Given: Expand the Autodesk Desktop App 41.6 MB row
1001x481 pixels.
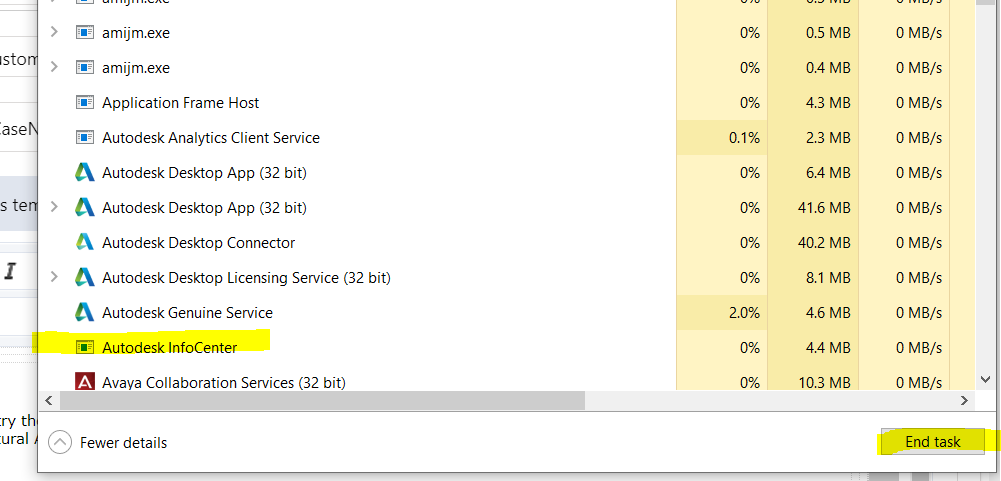Looking at the screenshot, I should (55, 208).
